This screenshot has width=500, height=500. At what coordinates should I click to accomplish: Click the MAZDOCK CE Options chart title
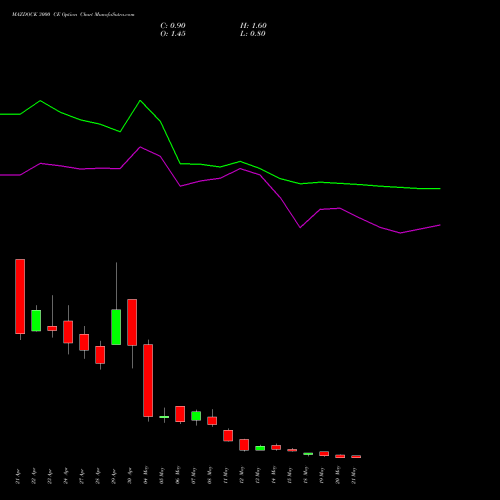tap(73, 15)
